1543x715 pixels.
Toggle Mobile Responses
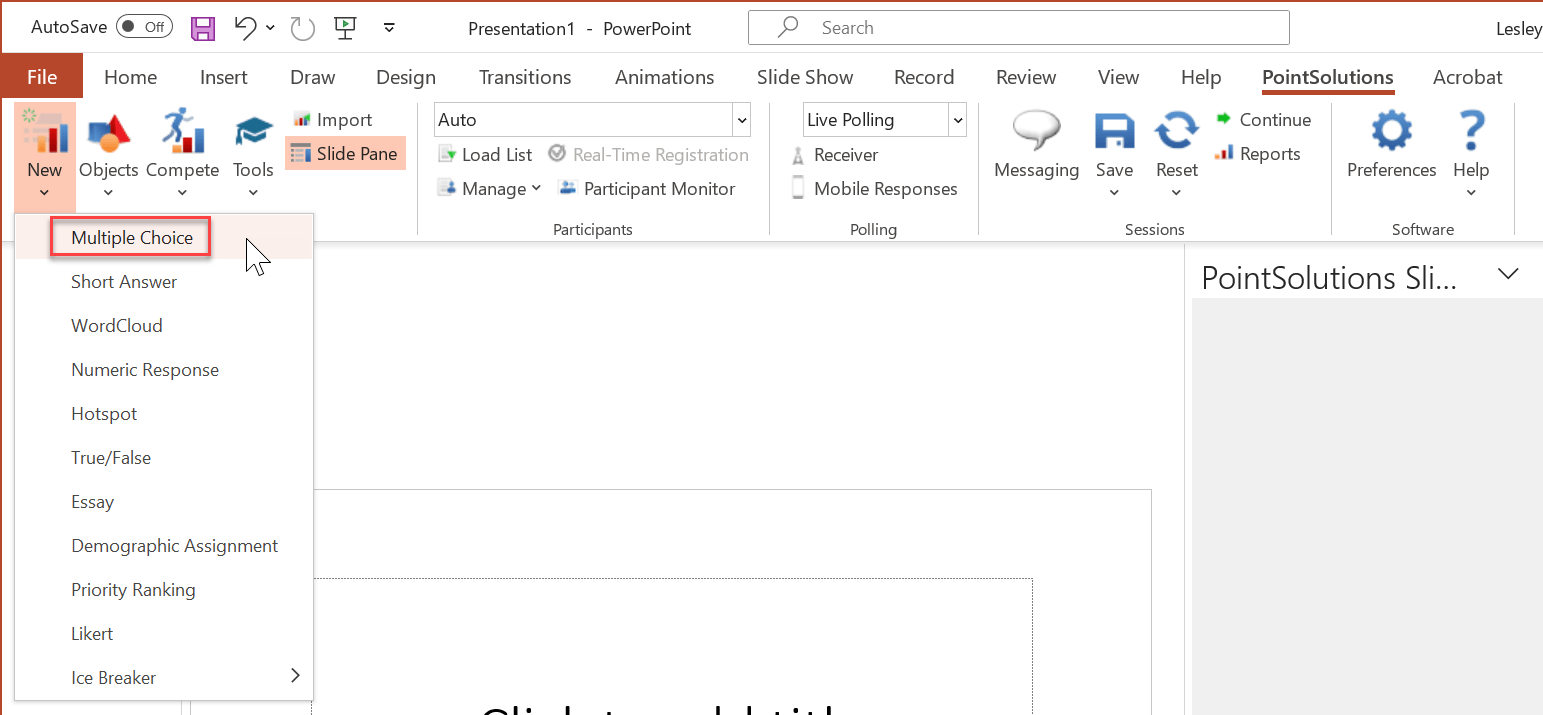pyautogui.click(x=875, y=188)
